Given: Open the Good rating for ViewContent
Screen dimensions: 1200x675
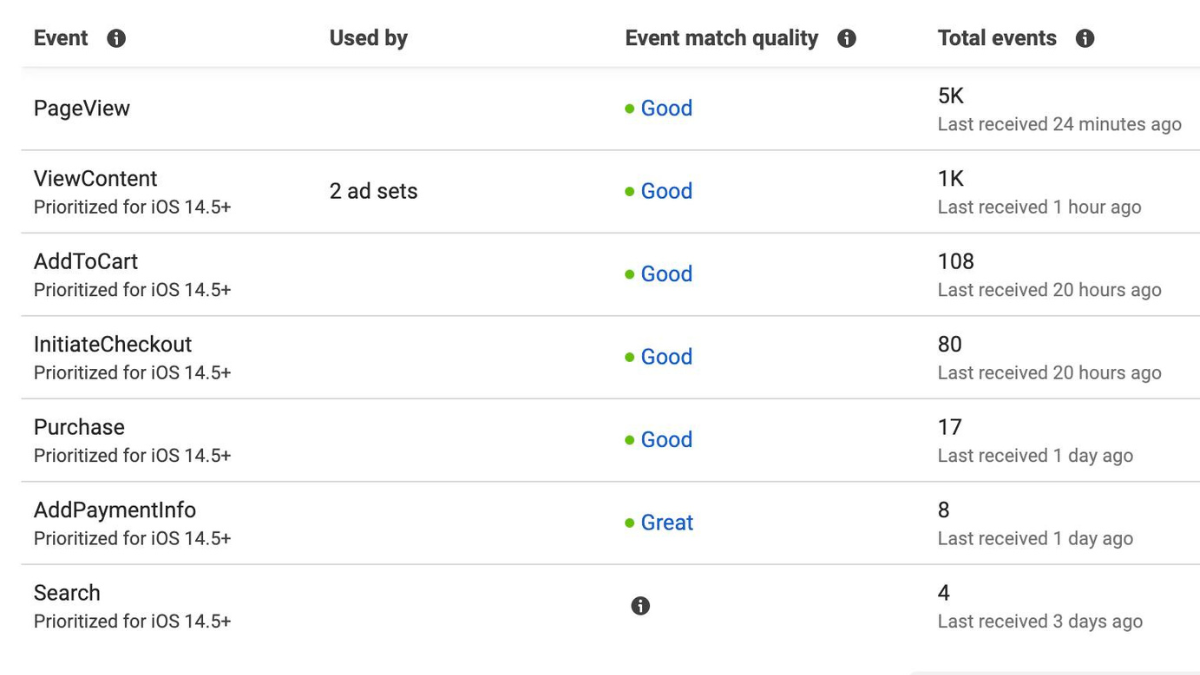Looking at the screenshot, I should pyautogui.click(x=666, y=191).
